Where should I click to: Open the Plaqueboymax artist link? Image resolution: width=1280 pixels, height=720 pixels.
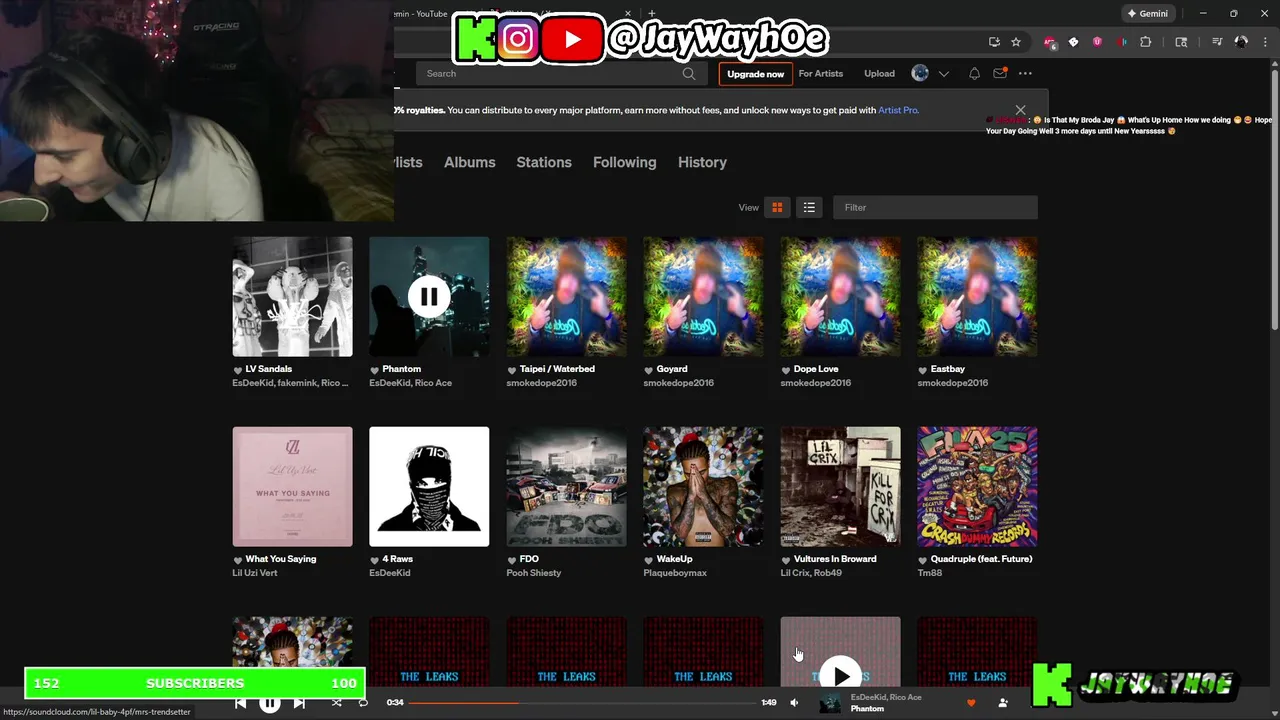[675, 573]
